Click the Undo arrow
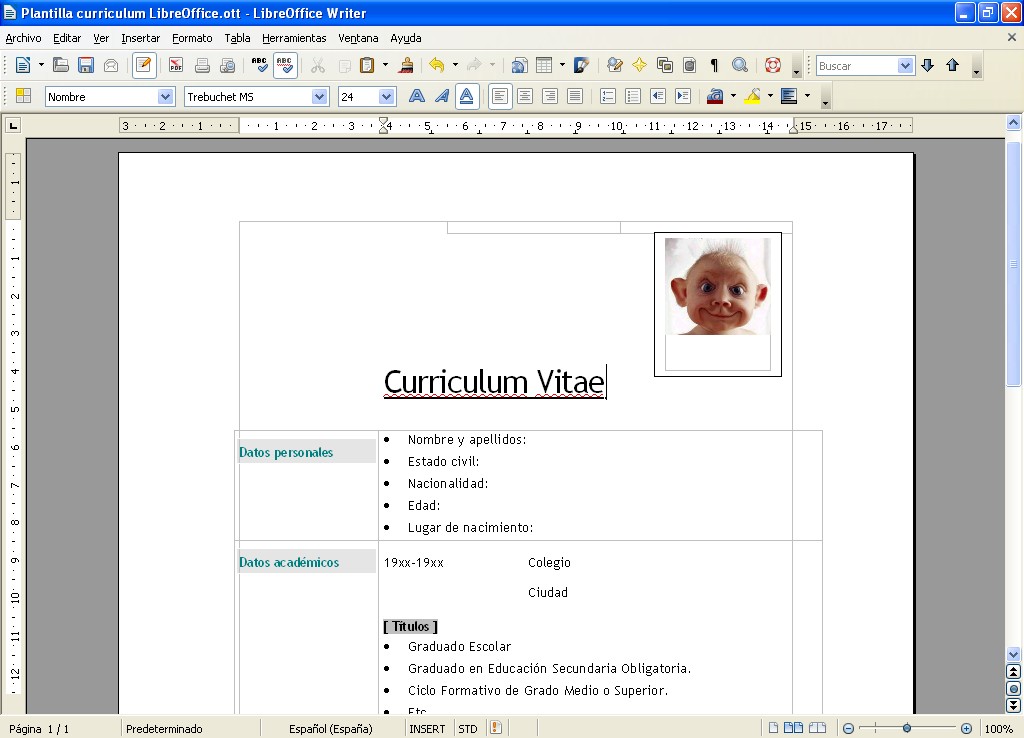 pyautogui.click(x=436, y=65)
